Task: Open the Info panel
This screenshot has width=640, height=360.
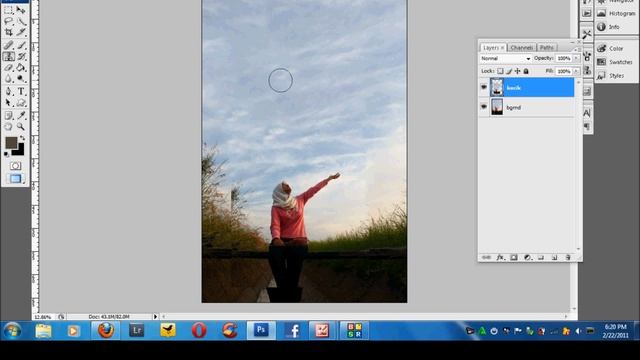Action: (x=608, y=27)
